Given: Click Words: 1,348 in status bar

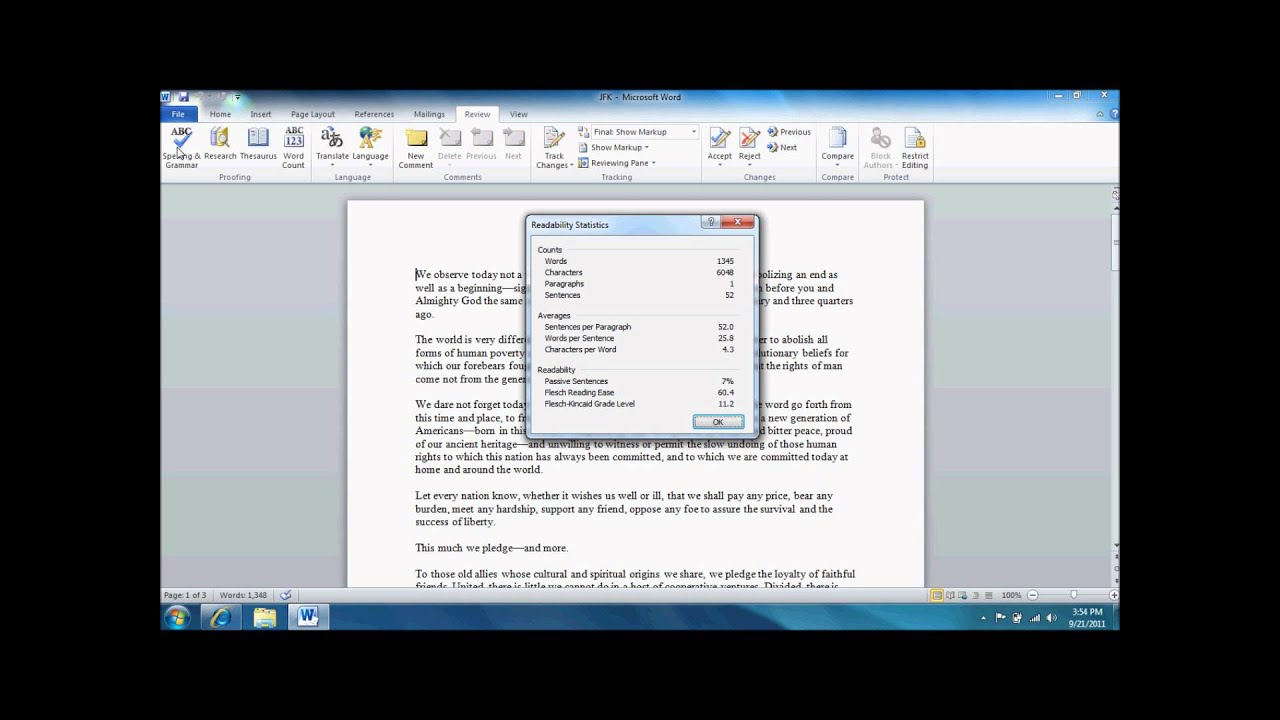Looking at the screenshot, I should pyautogui.click(x=244, y=595).
